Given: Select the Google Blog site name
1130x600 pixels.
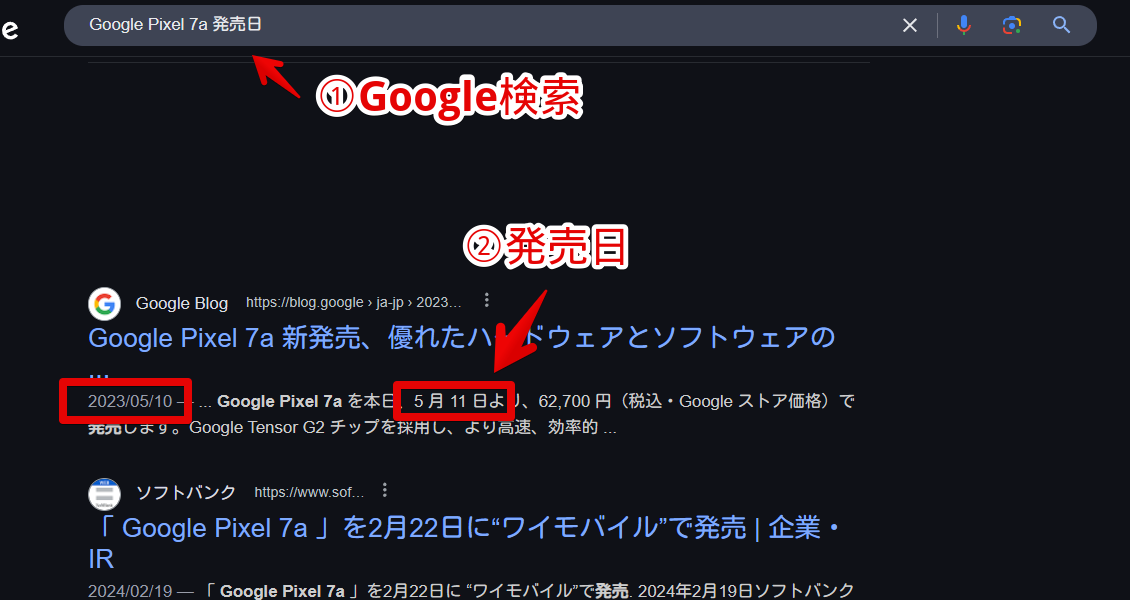Looking at the screenshot, I should coord(182,303).
